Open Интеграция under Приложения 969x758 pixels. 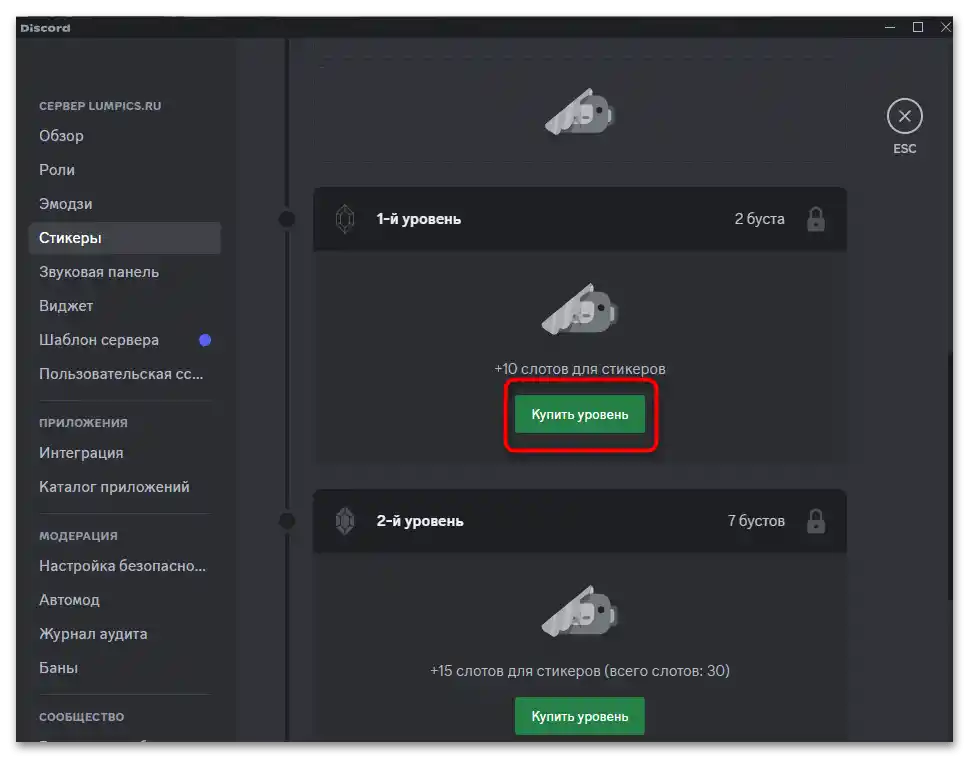pos(124,453)
